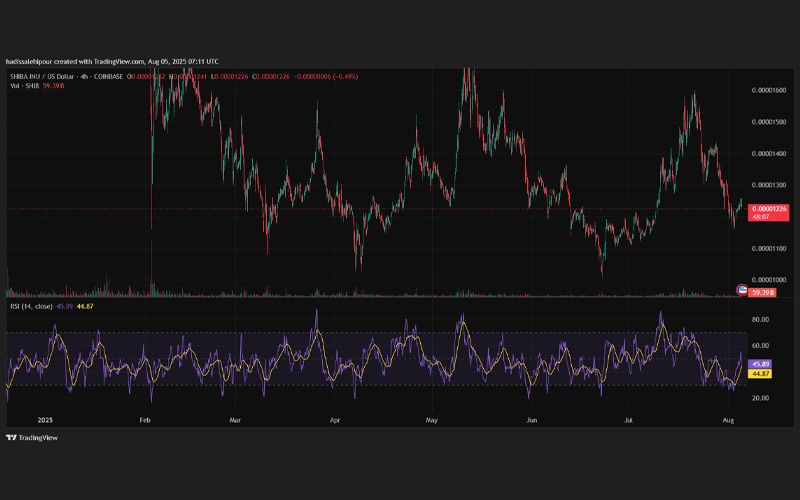
Task: Click the purple RSI value tag 45.89
Action: tap(760, 364)
